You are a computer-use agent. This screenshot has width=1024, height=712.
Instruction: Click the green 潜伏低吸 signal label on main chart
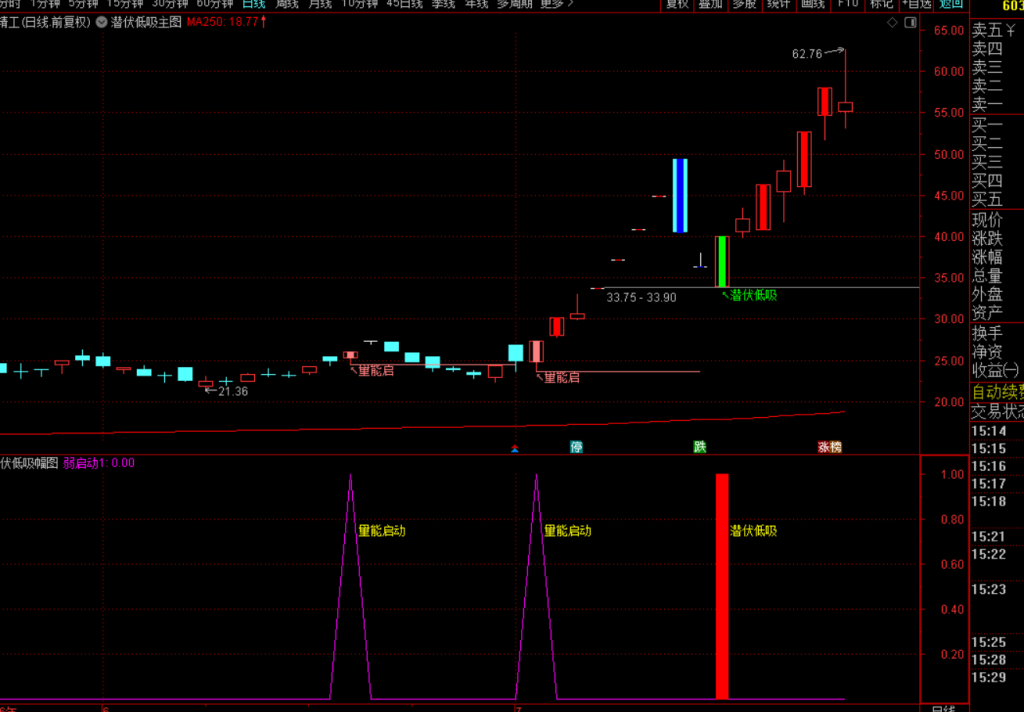click(x=754, y=295)
